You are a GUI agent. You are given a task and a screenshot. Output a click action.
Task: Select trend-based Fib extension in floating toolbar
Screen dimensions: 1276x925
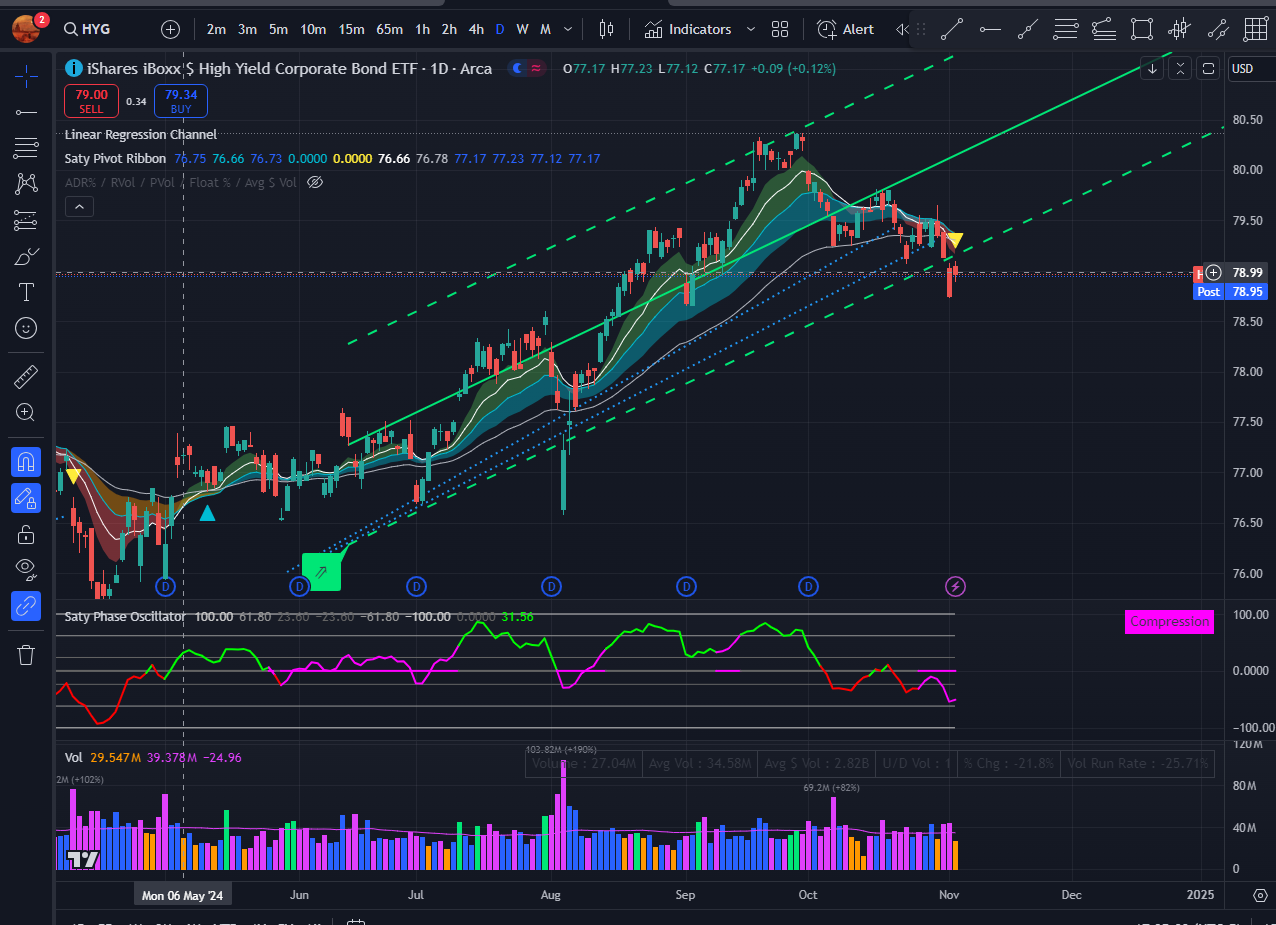point(1104,29)
